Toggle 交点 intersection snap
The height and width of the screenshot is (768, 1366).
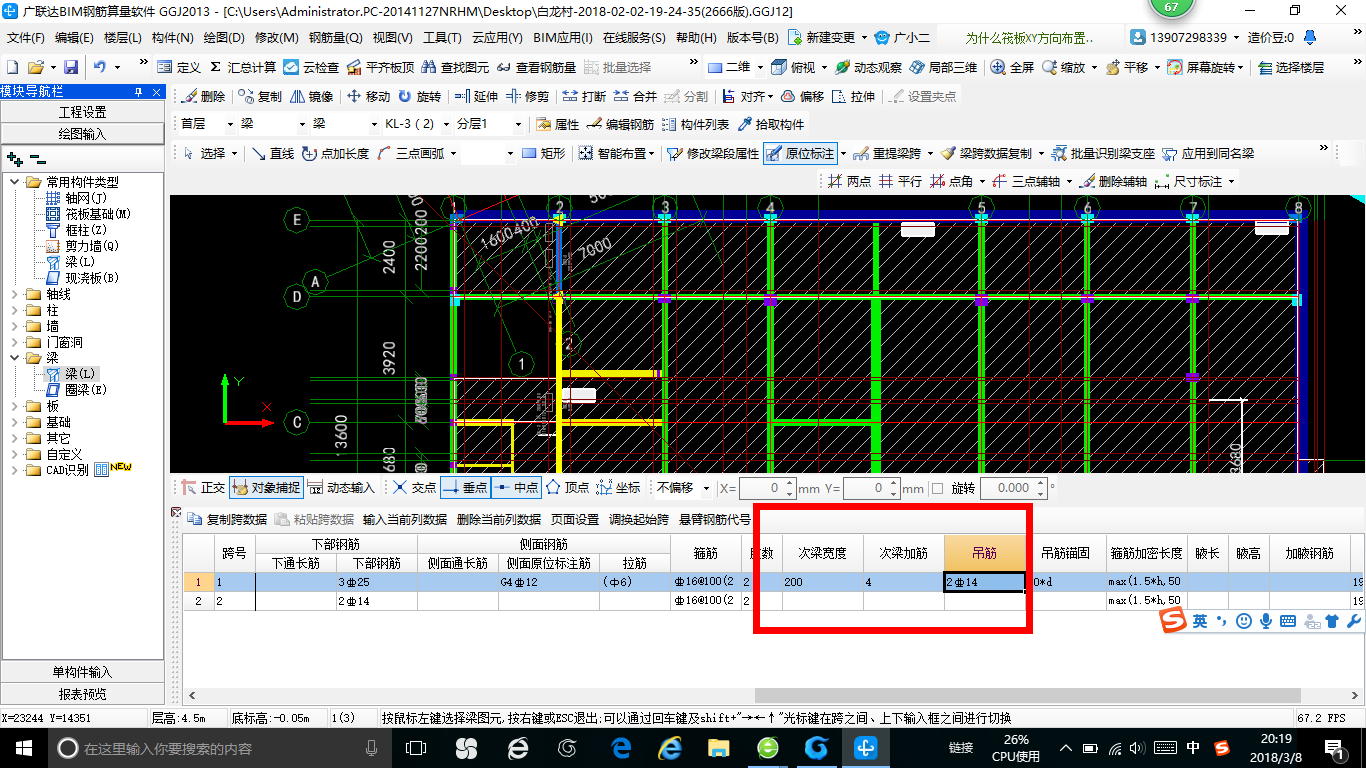click(x=414, y=488)
